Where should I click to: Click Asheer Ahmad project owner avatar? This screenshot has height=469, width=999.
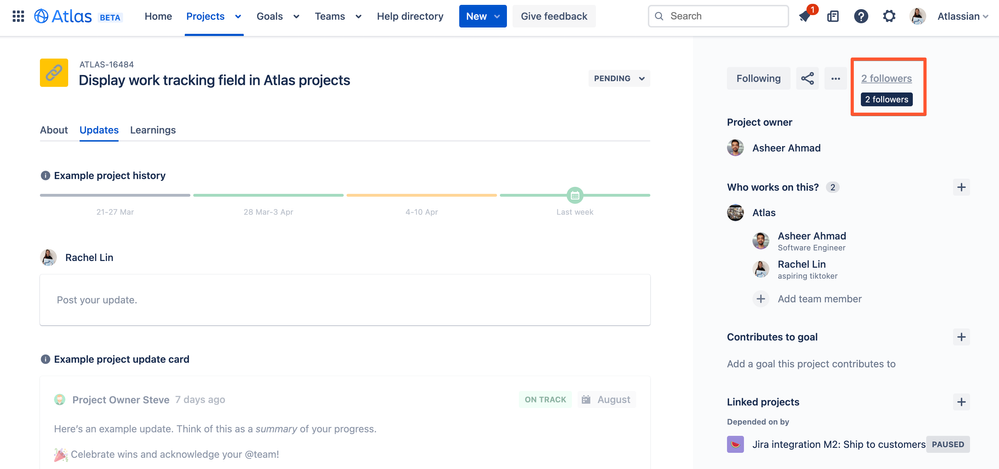(735, 148)
